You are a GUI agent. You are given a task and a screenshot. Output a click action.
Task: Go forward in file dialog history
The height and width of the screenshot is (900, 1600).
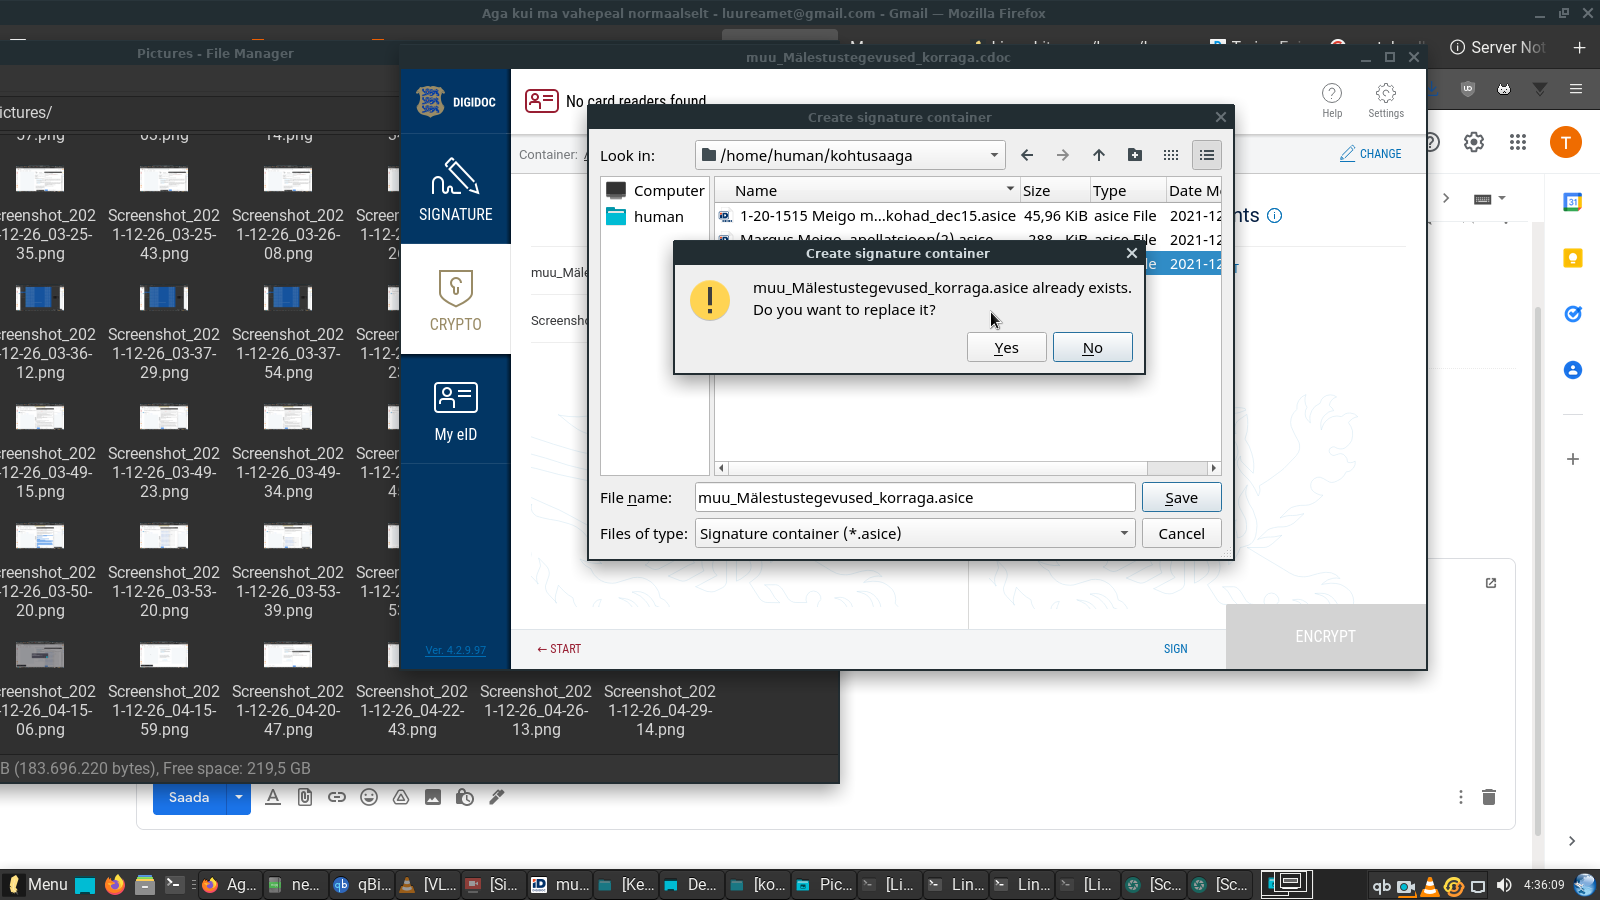tap(1063, 155)
